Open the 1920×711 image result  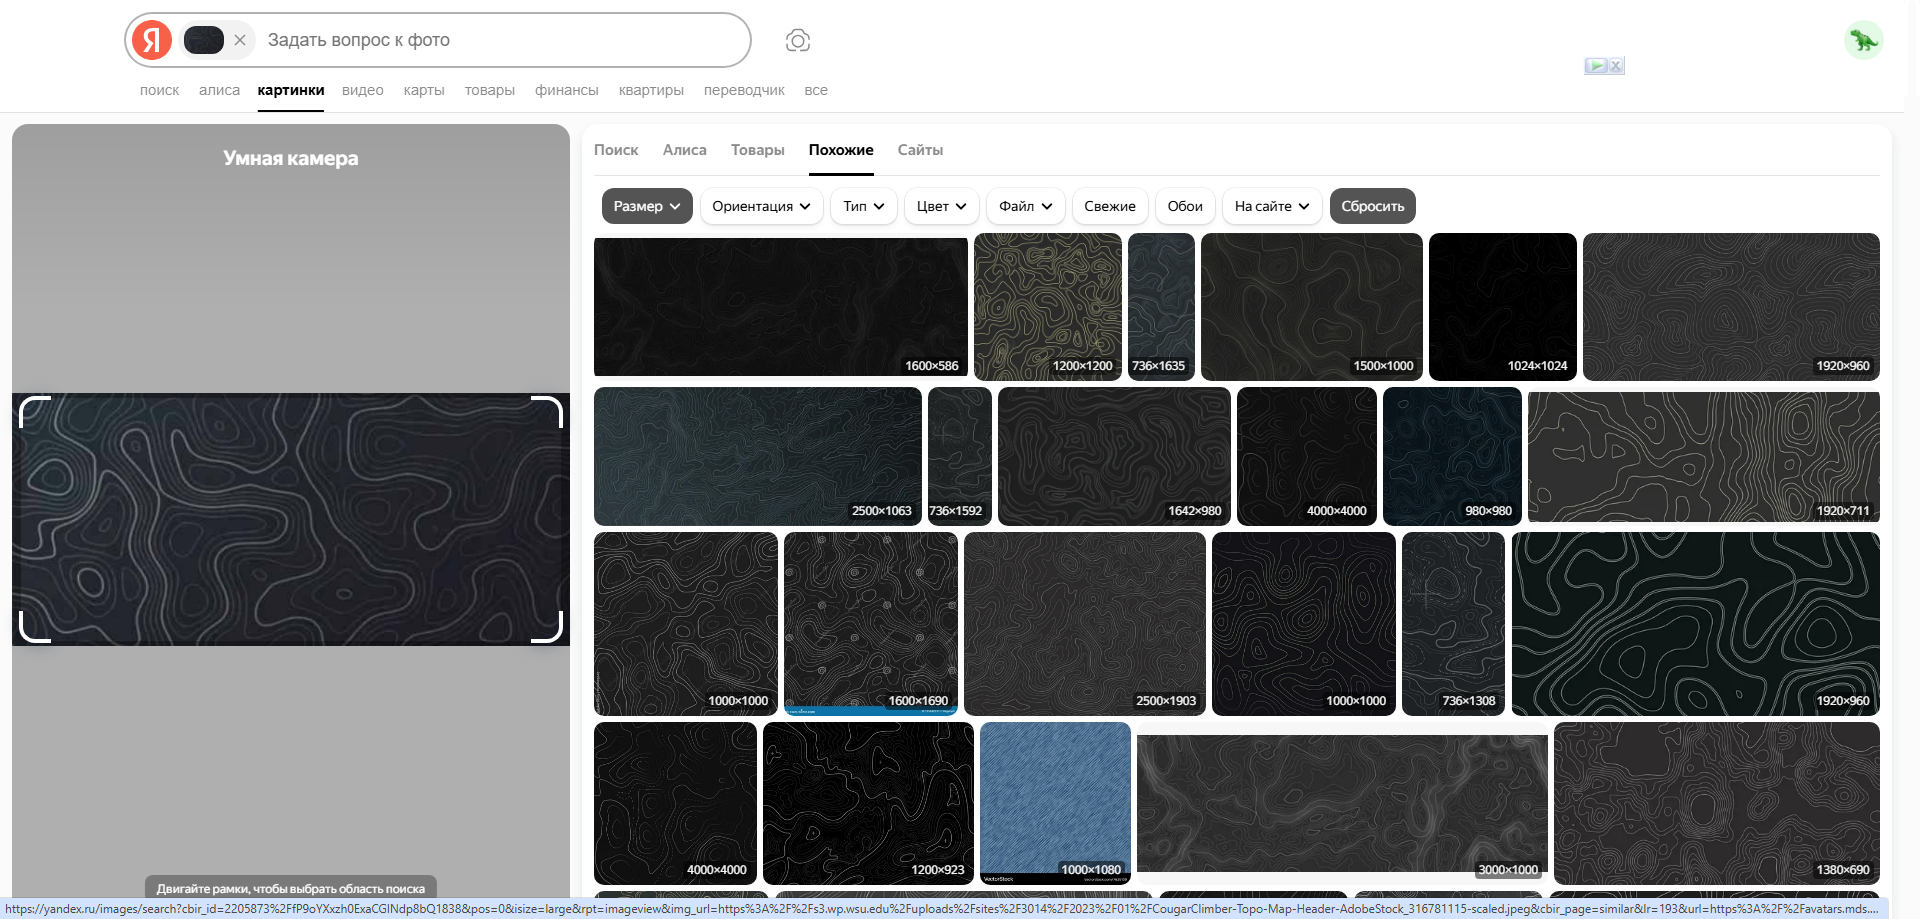coord(1704,456)
